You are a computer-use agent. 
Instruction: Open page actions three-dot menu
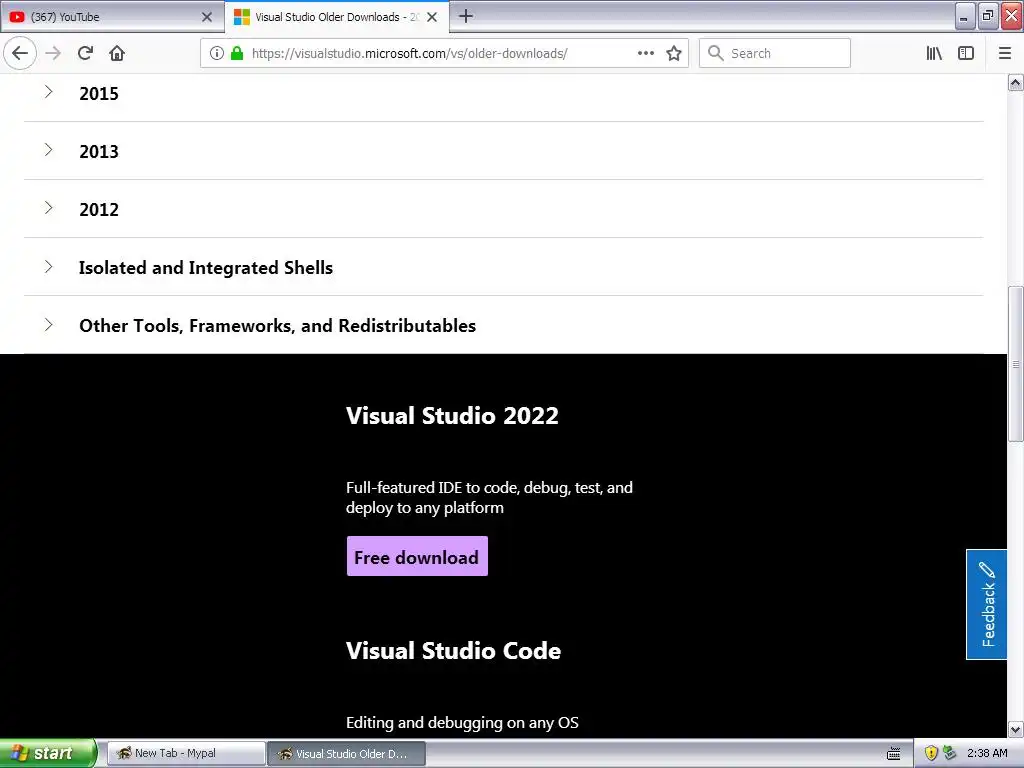(645, 53)
